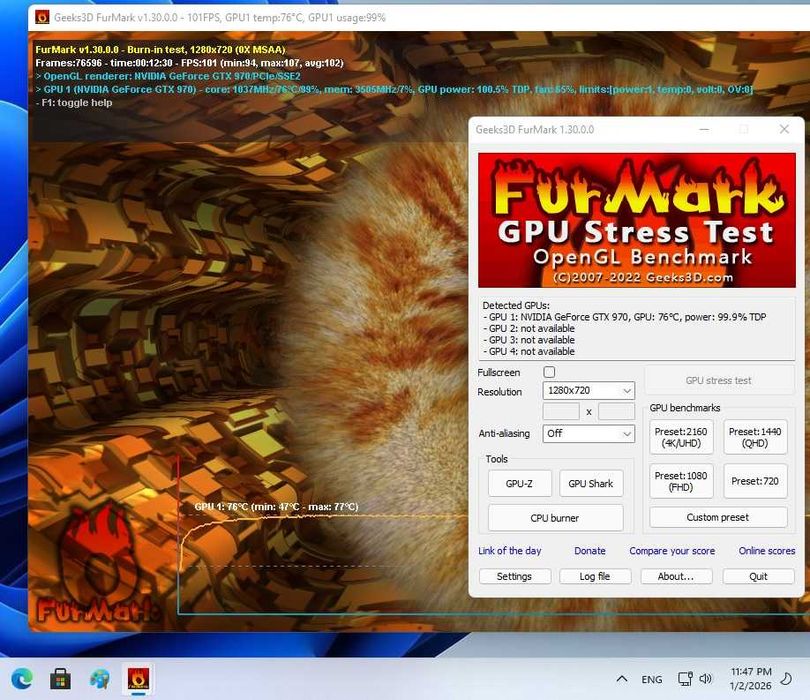The height and width of the screenshot is (700, 810).
Task: Click the ENG language indicator
Action: (651, 679)
